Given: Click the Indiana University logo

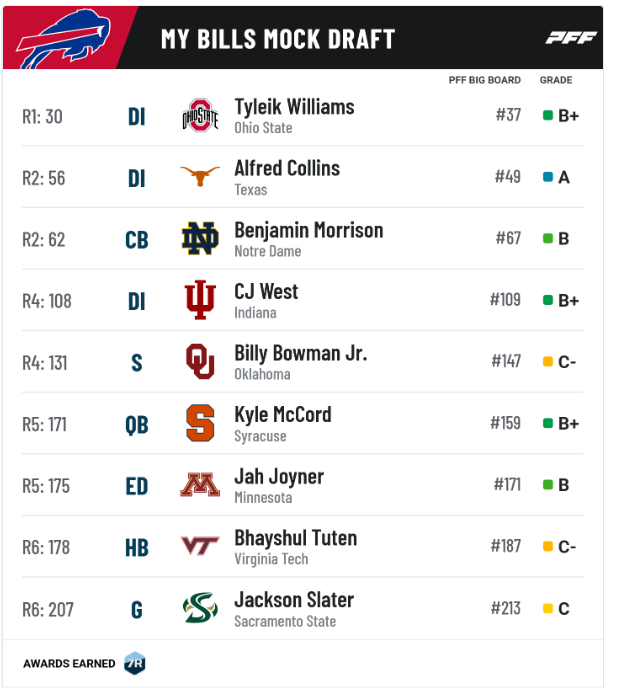Looking at the screenshot, I should coord(200,300).
